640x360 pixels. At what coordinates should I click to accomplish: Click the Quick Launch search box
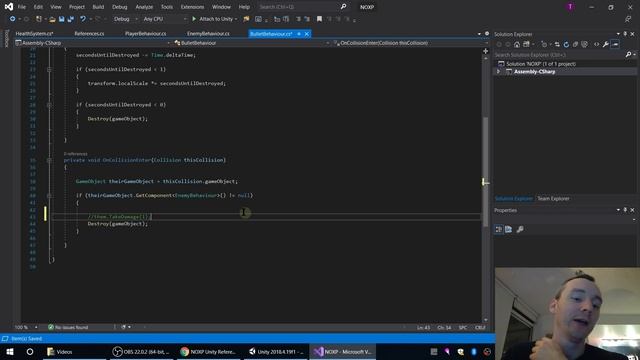coord(302,7)
